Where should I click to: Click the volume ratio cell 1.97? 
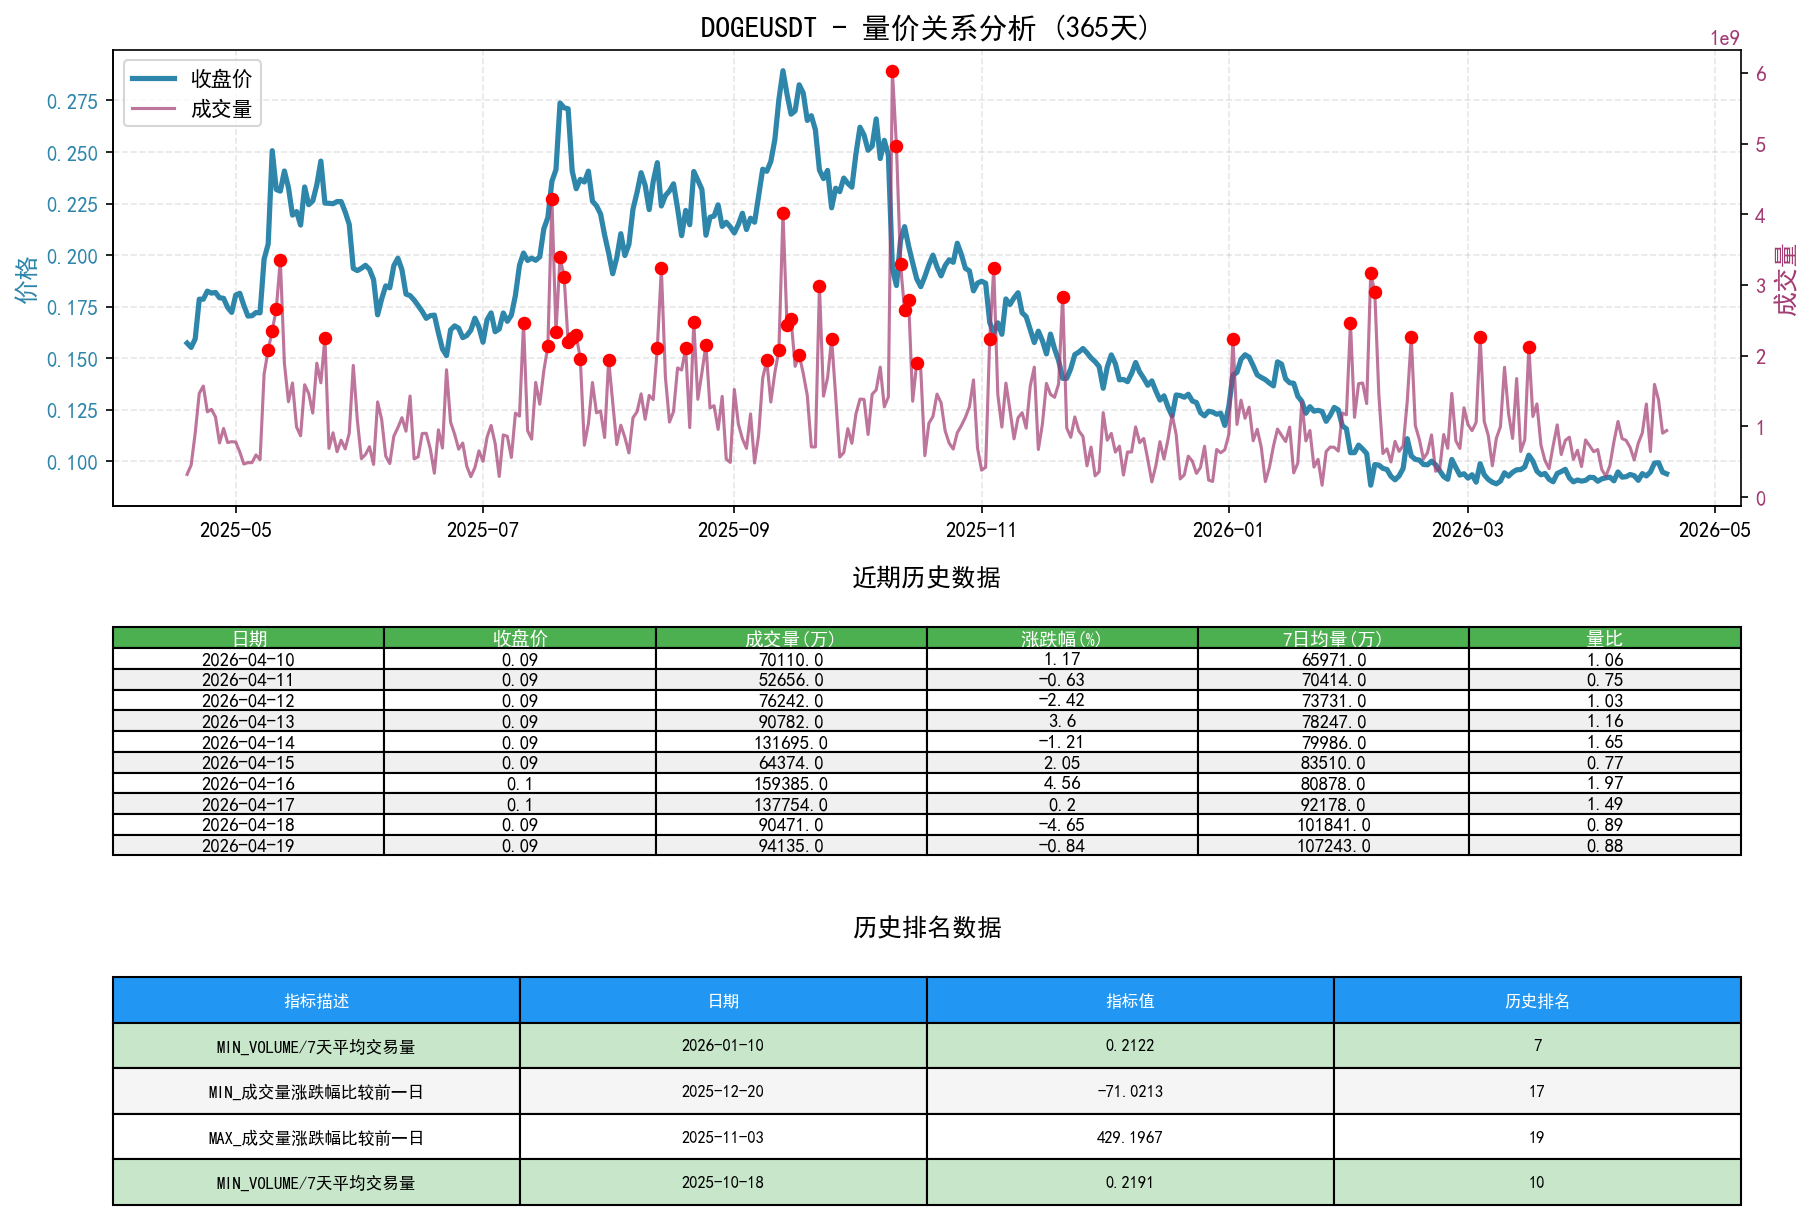click(x=1605, y=783)
